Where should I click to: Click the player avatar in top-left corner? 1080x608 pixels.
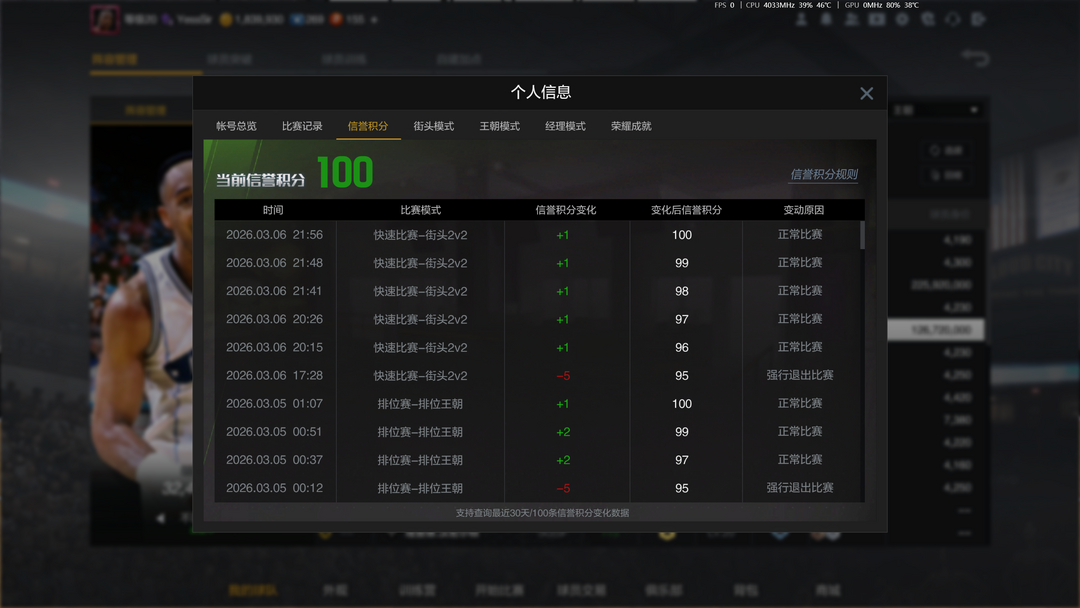[x=104, y=19]
